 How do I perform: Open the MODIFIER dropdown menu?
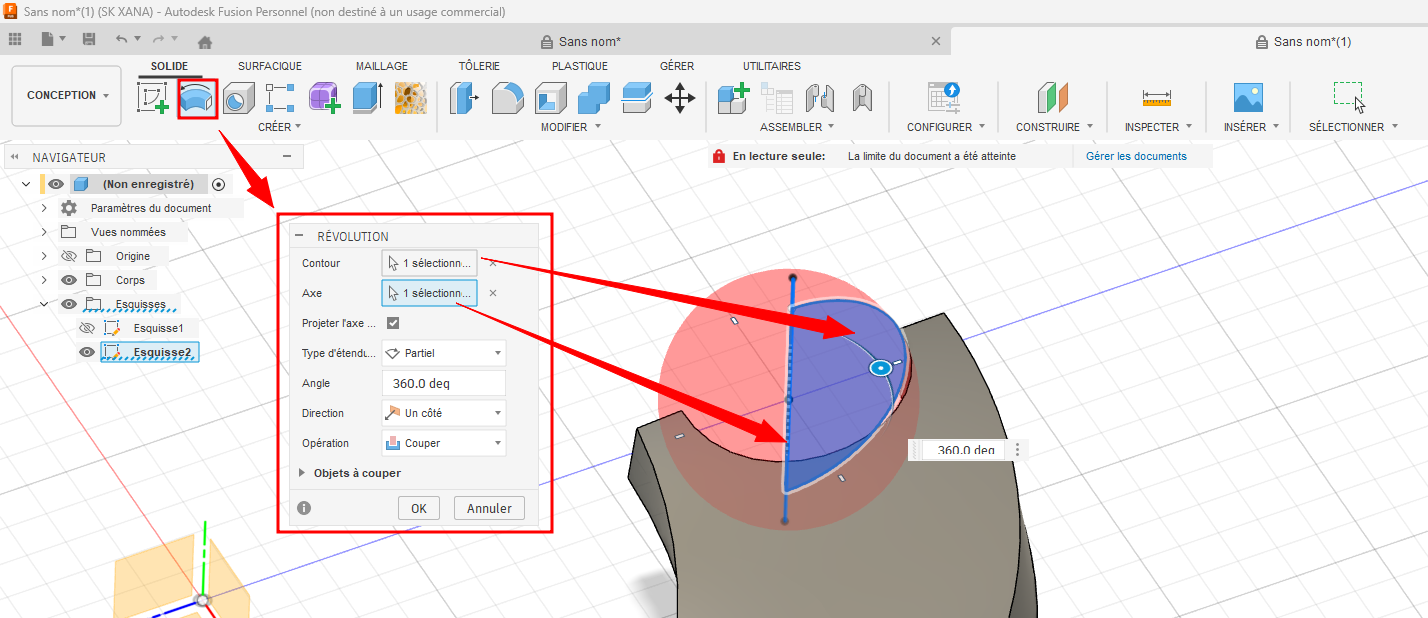[x=571, y=127]
